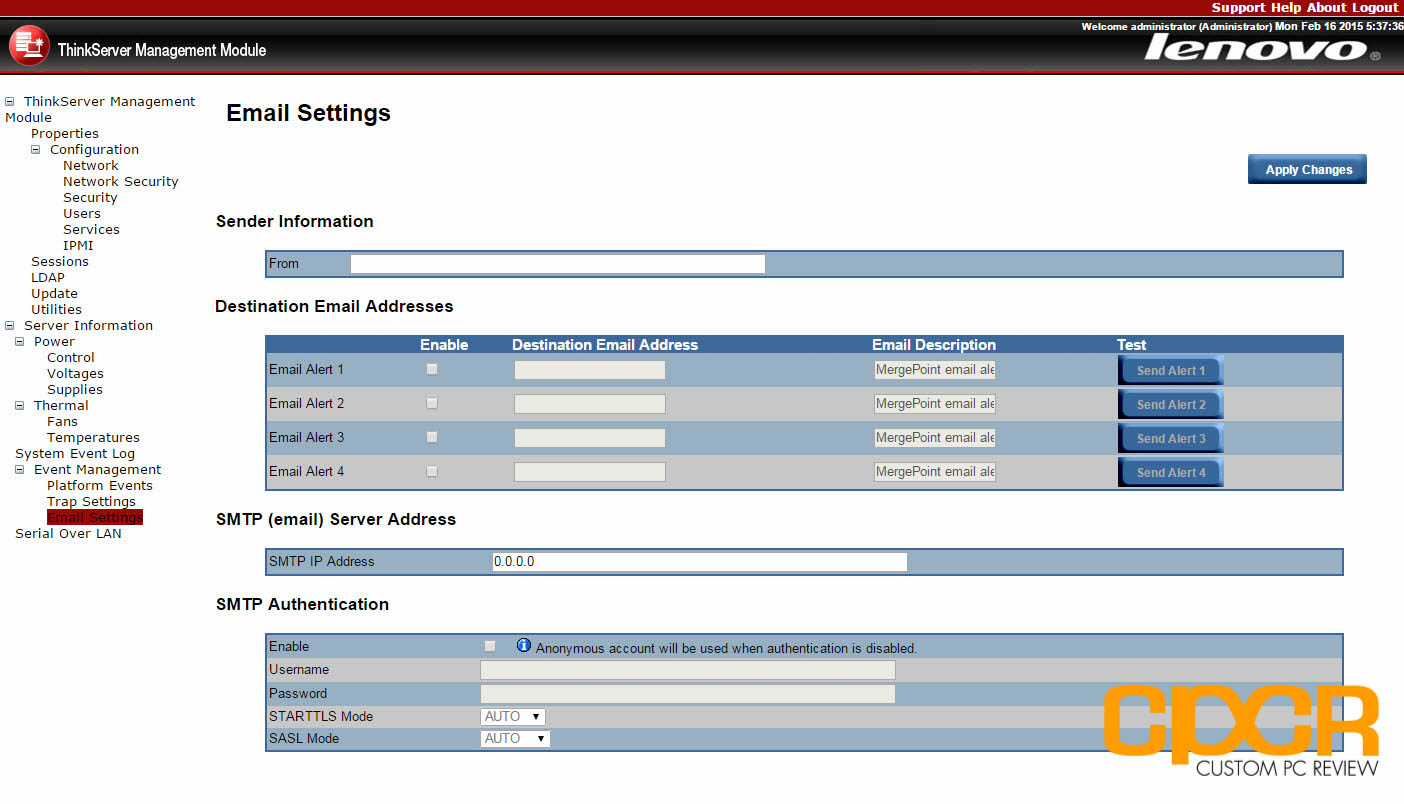Click Logout in the top bar
1404x804 pixels.
point(1375,8)
